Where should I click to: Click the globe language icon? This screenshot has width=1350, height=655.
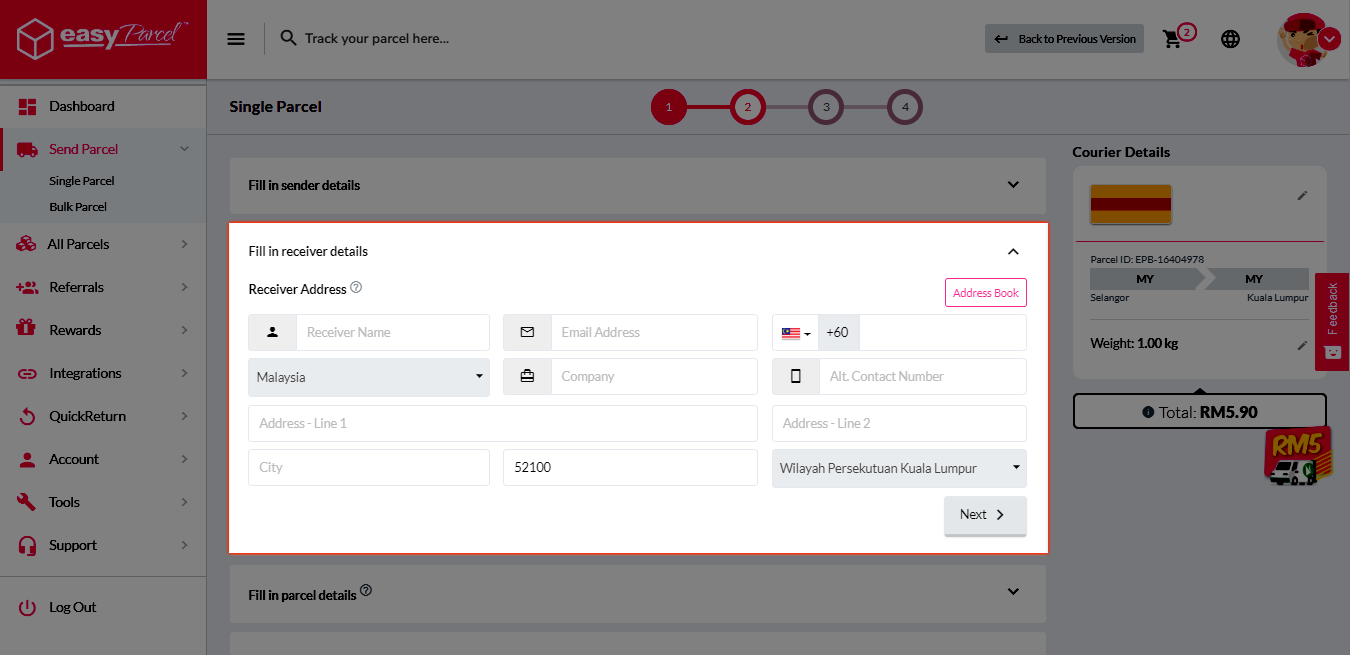pos(1231,39)
